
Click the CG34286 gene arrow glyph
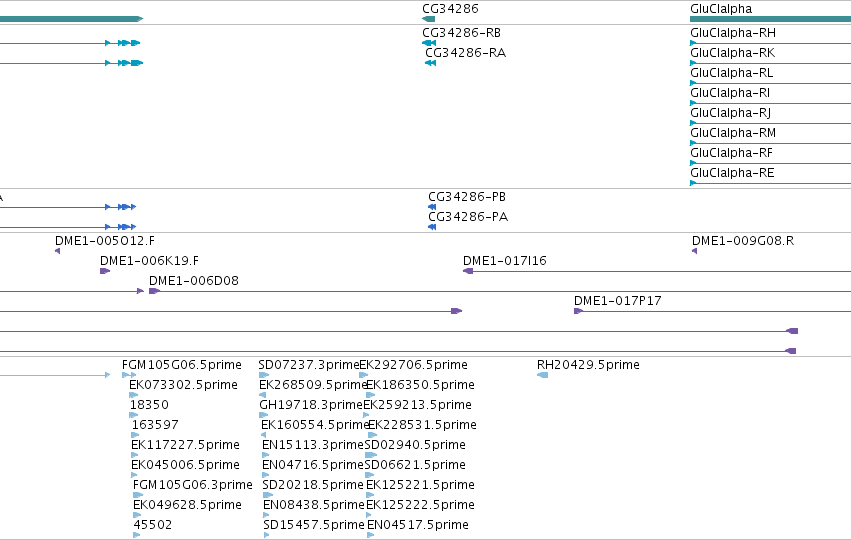coord(428,19)
